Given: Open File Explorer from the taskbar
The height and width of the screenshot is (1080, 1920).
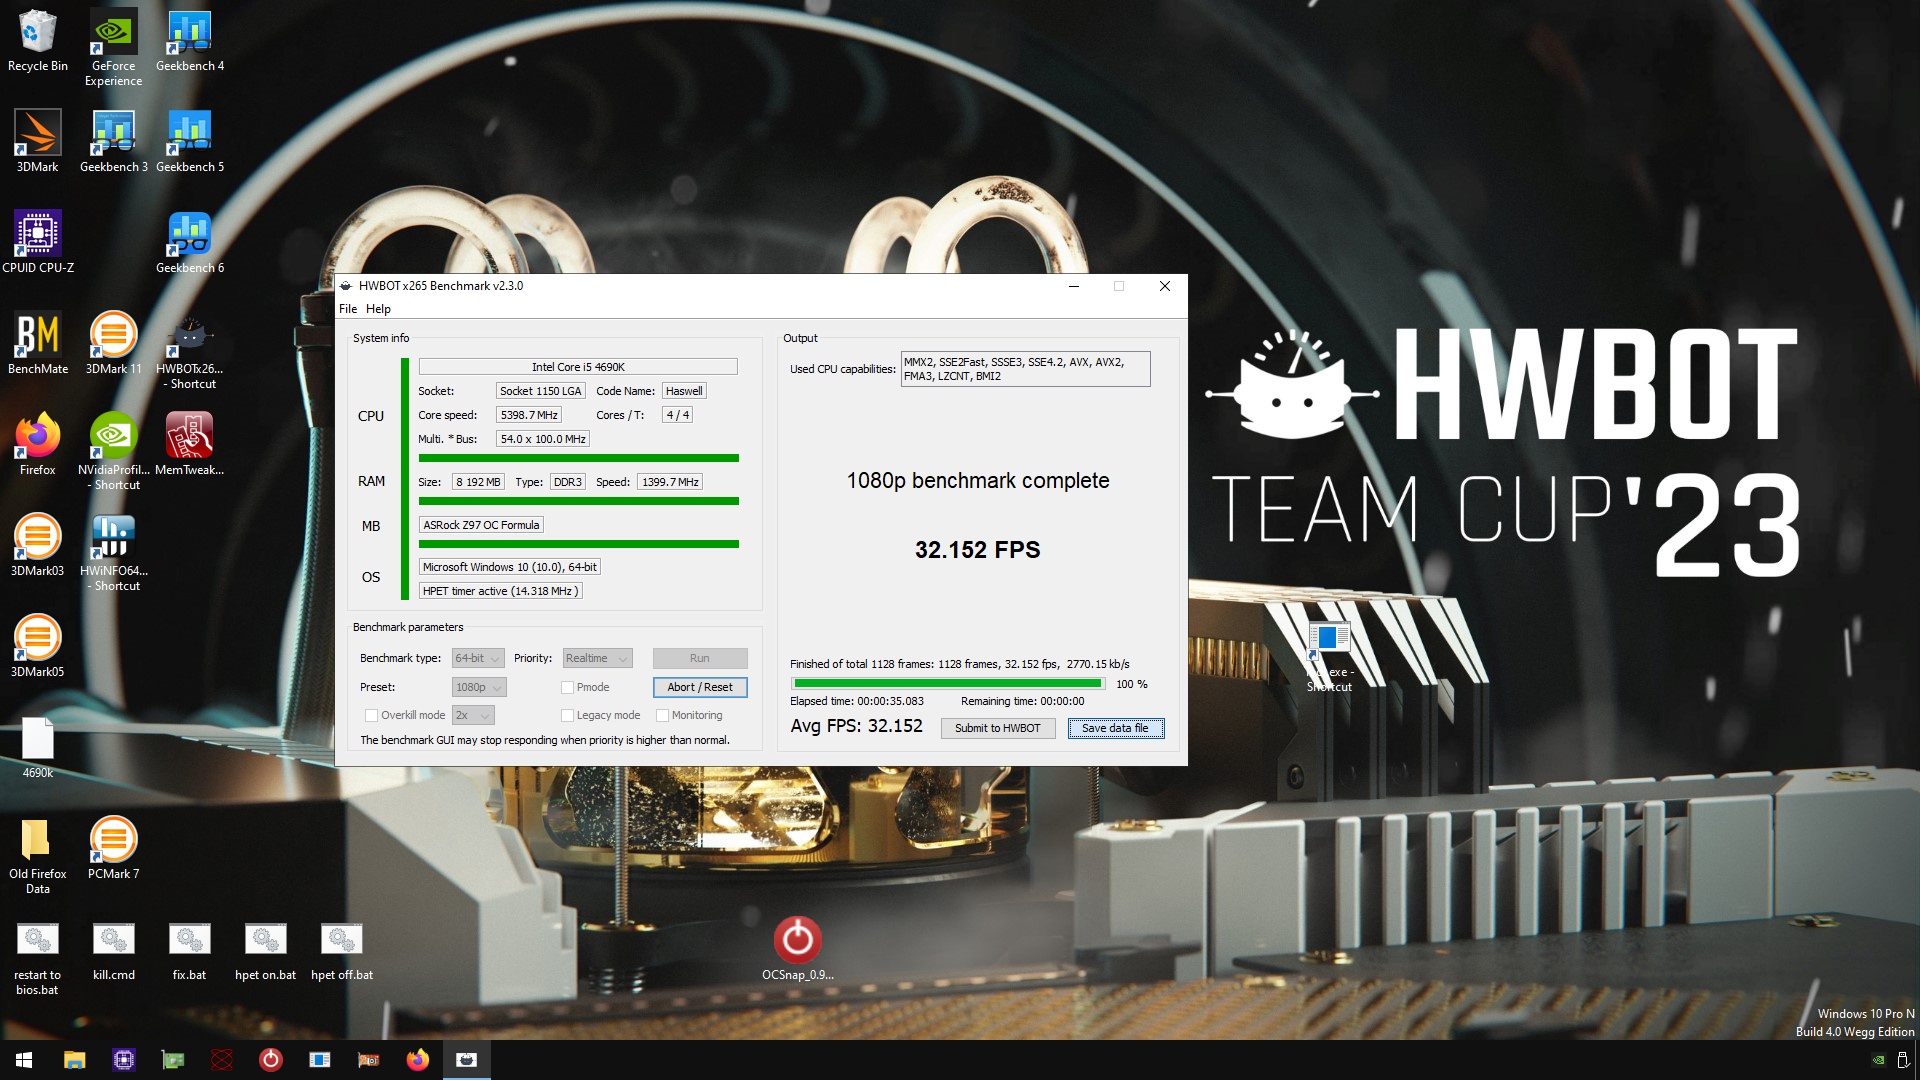Looking at the screenshot, I should 74,1060.
